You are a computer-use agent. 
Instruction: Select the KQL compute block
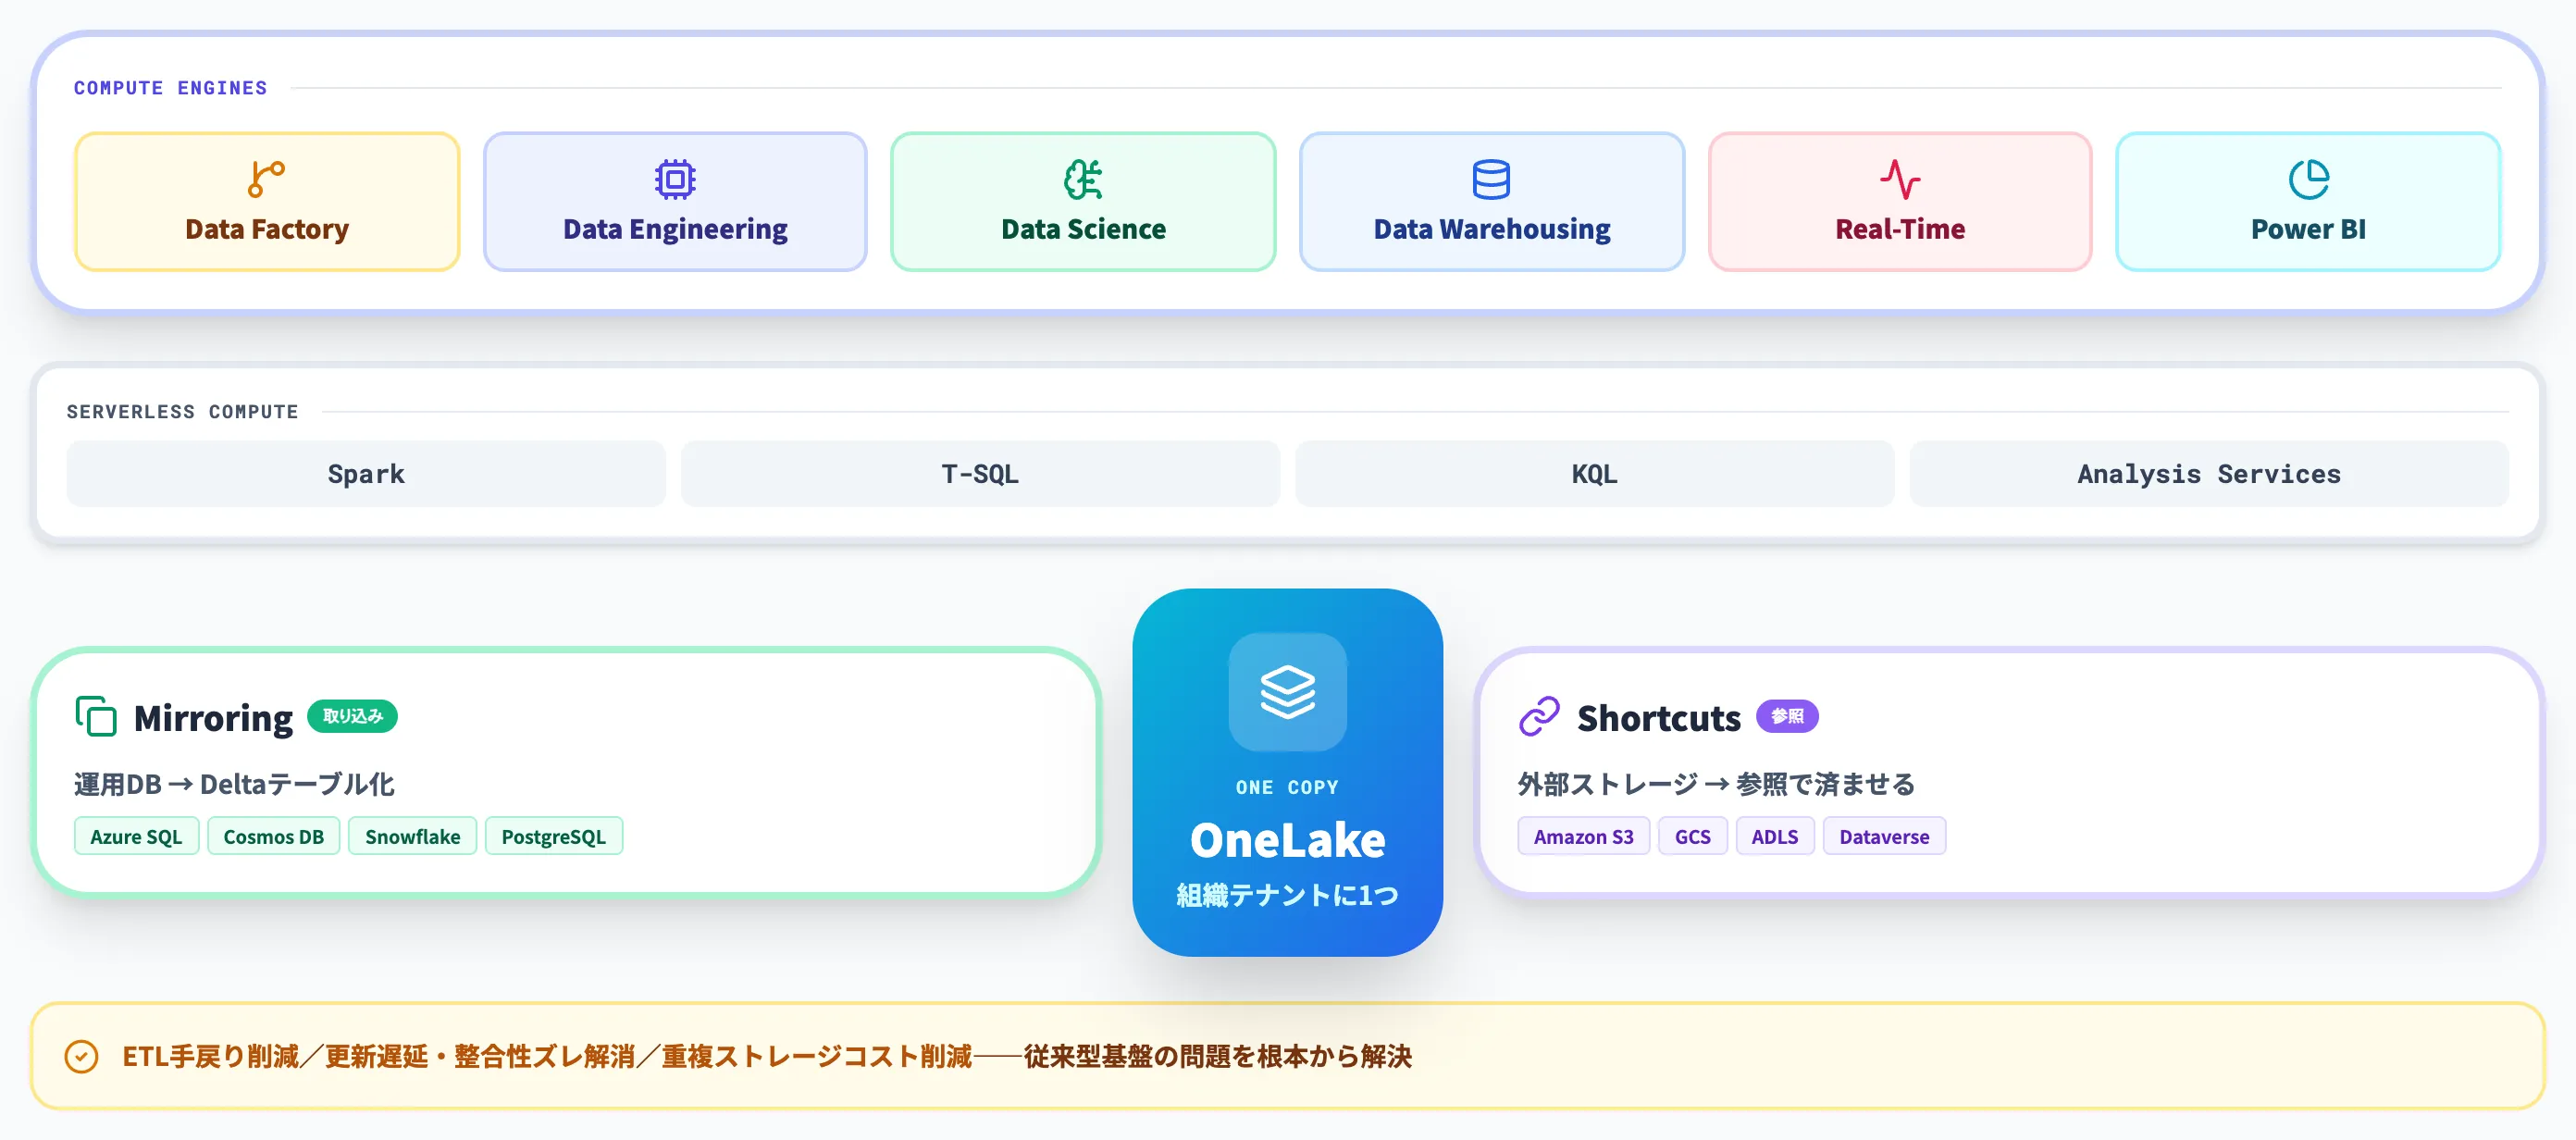click(x=1595, y=474)
